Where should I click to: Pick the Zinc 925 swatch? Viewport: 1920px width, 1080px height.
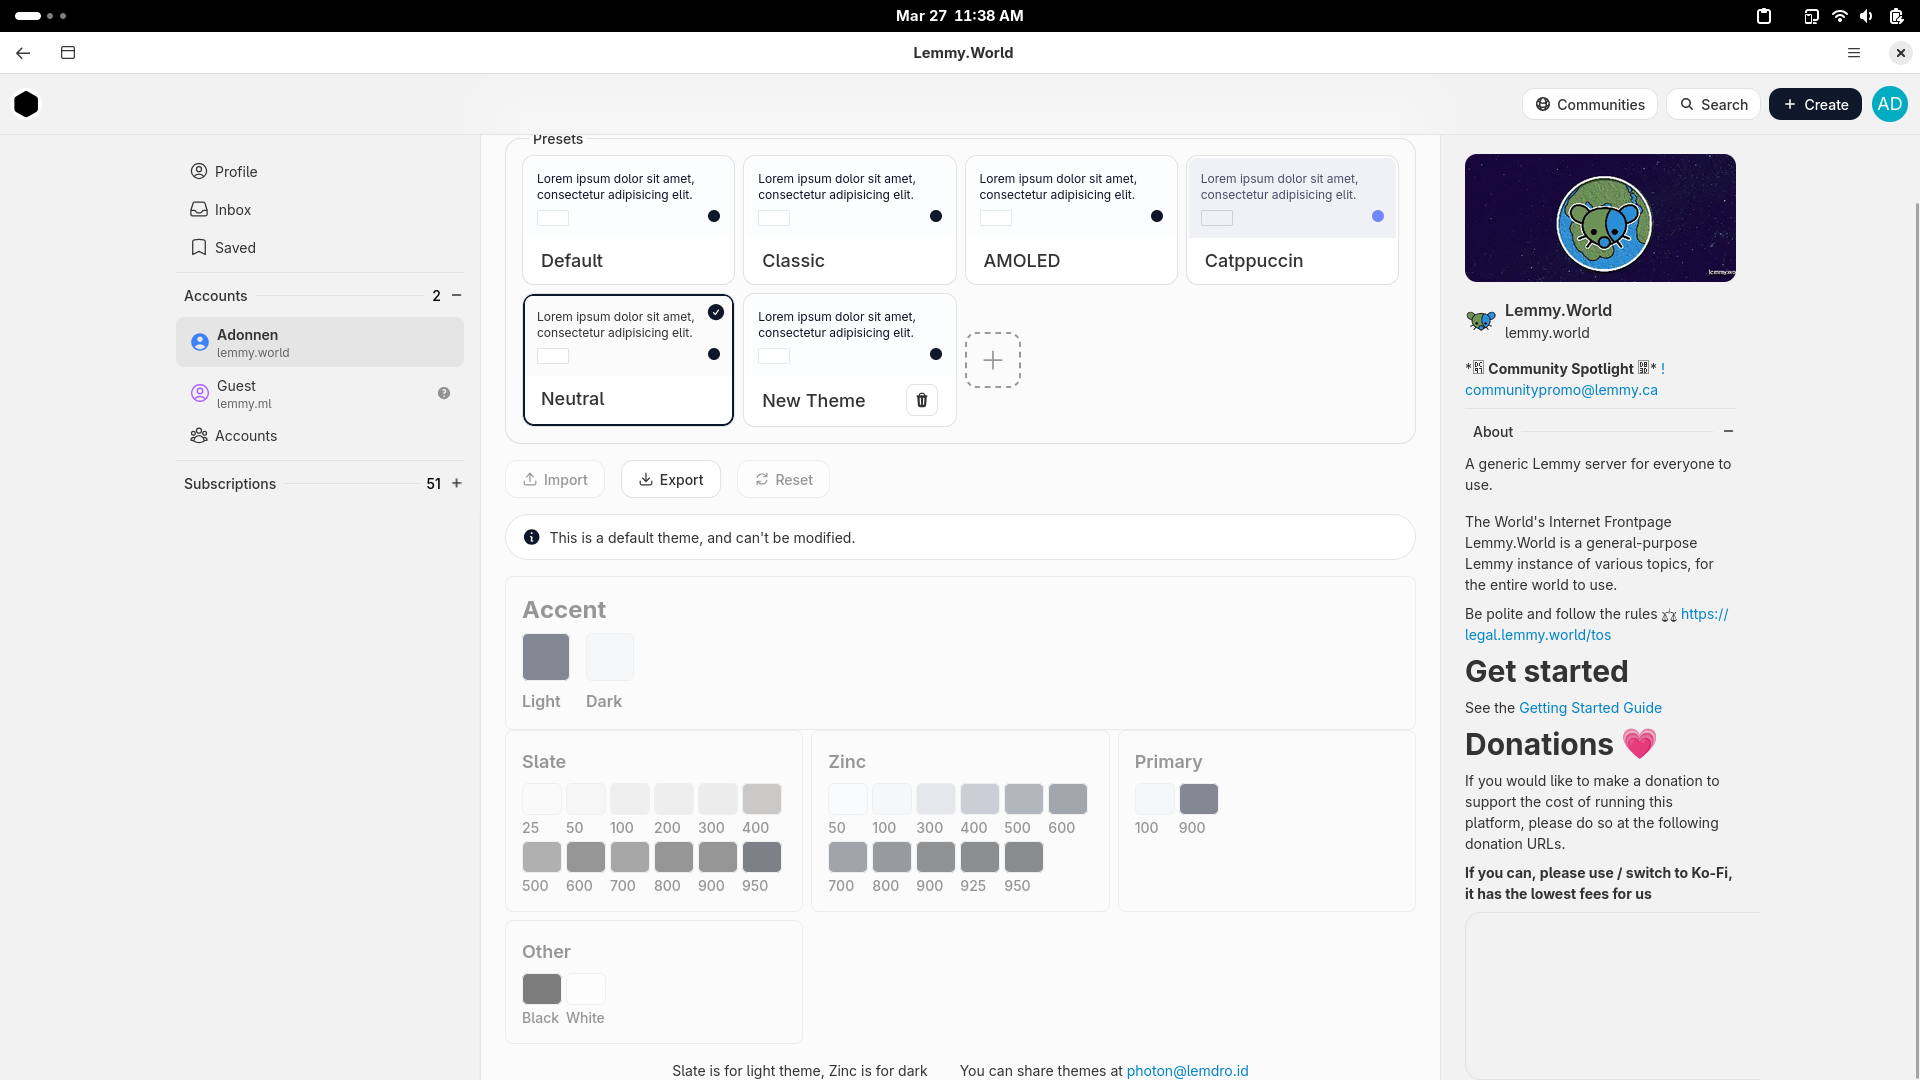point(980,857)
